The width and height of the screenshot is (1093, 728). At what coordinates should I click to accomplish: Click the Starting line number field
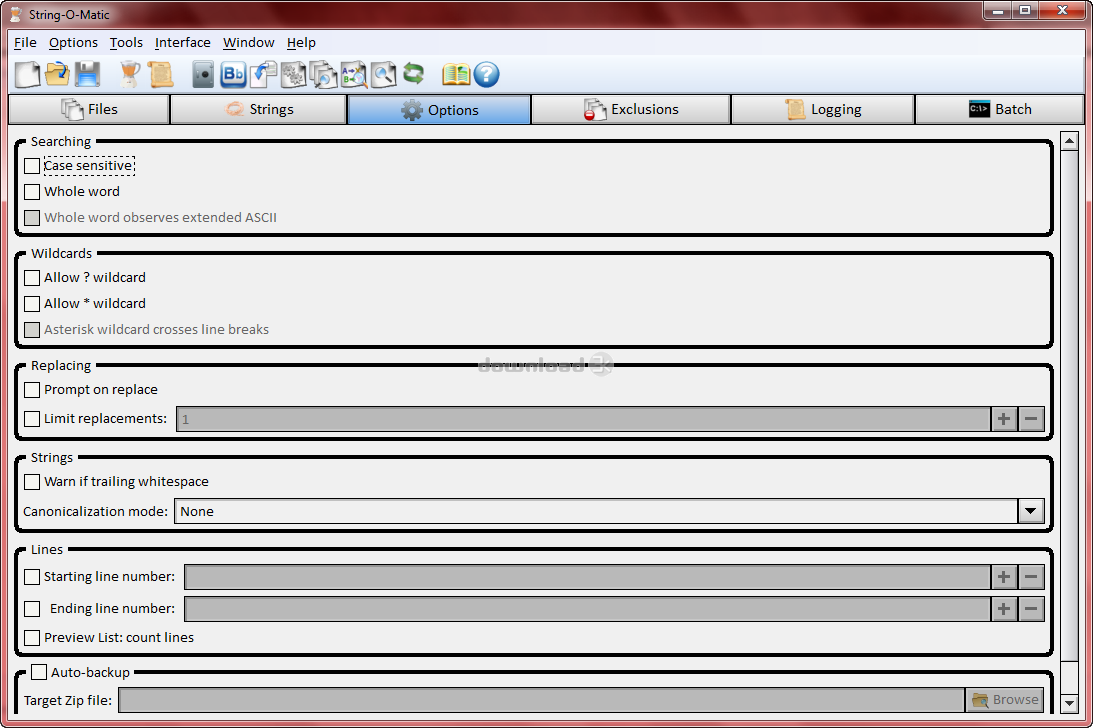tap(588, 577)
